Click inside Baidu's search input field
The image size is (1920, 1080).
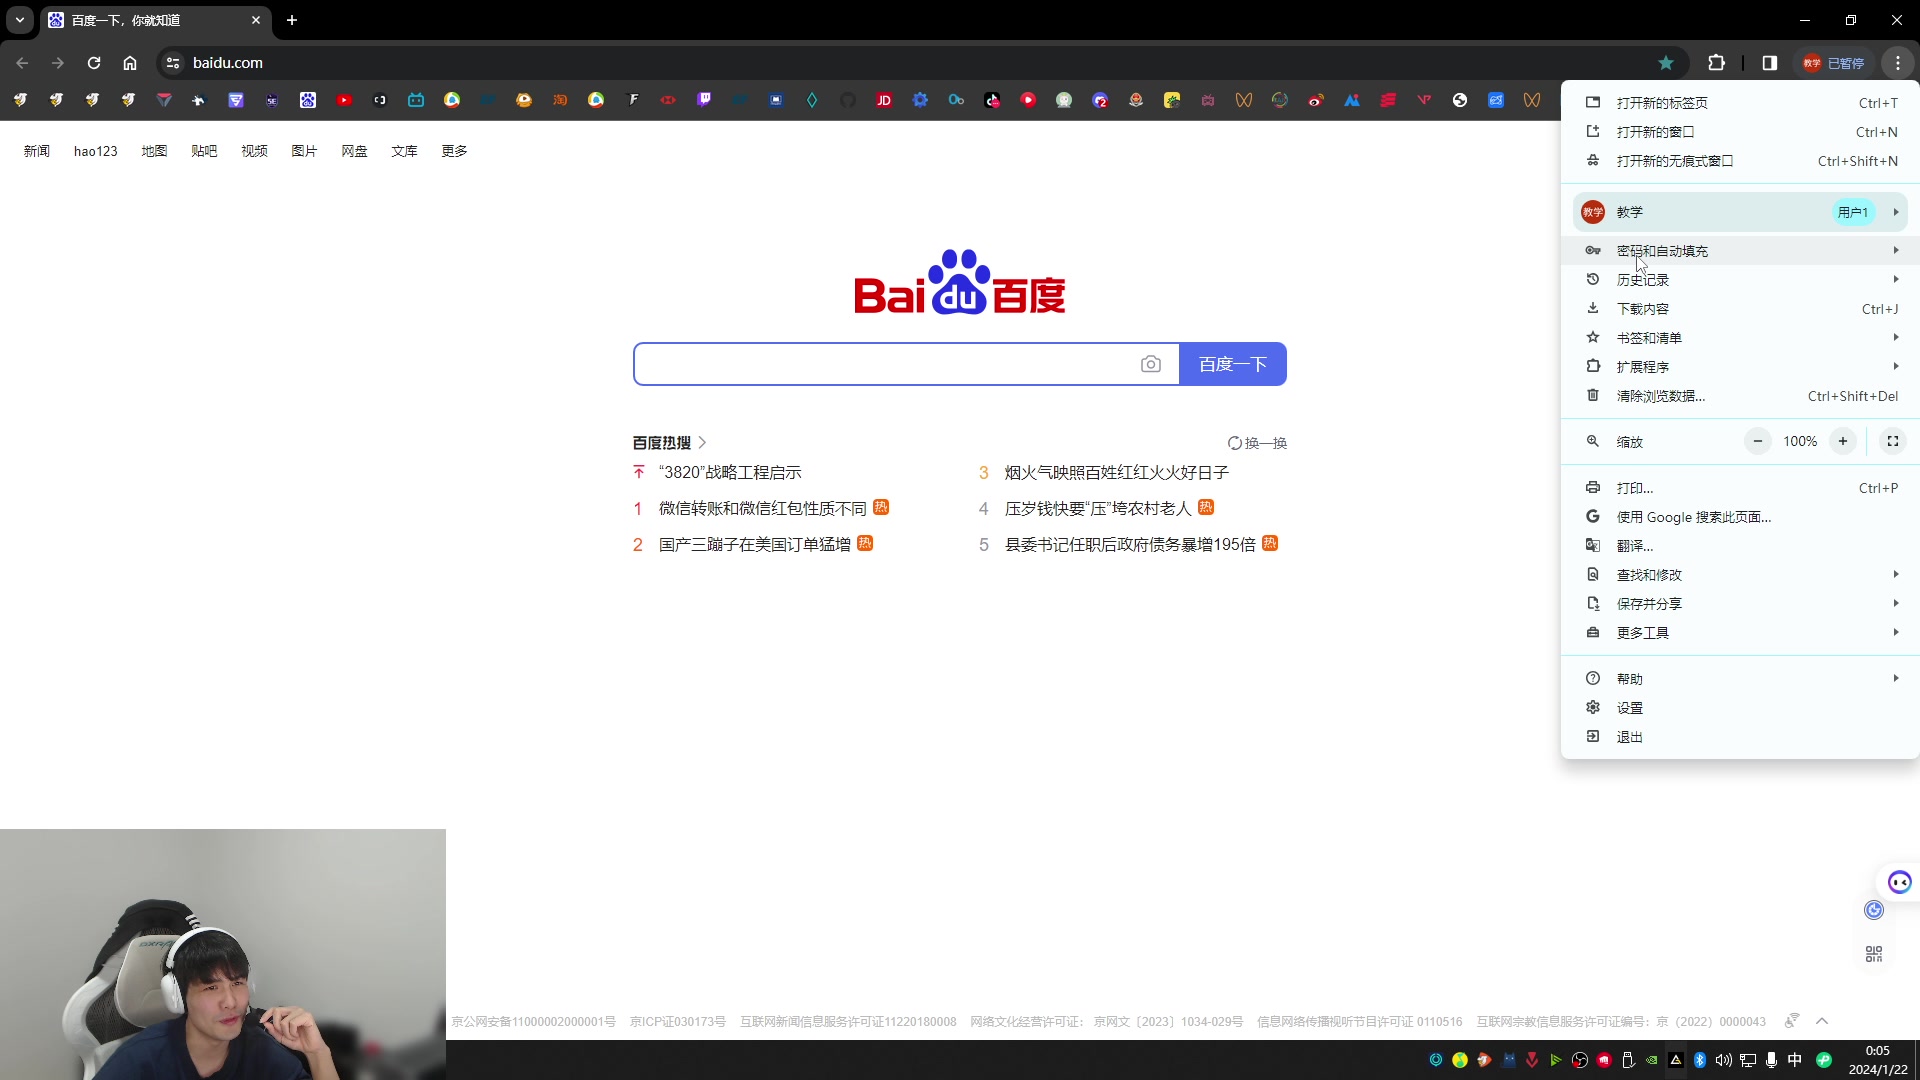click(x=880, y=364)
